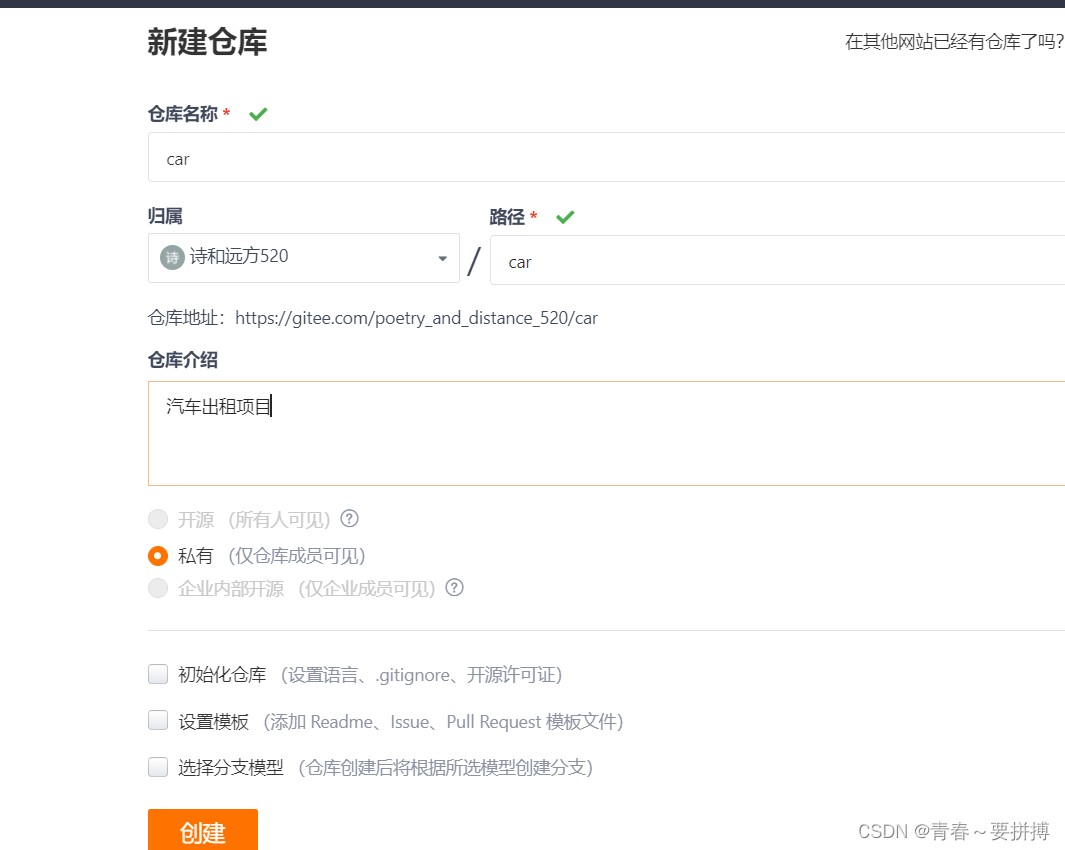The width and height of the screenshot is (1065, 850).
Task: Select the 企业内部开源 radio button
Action: tap(158, 588)
